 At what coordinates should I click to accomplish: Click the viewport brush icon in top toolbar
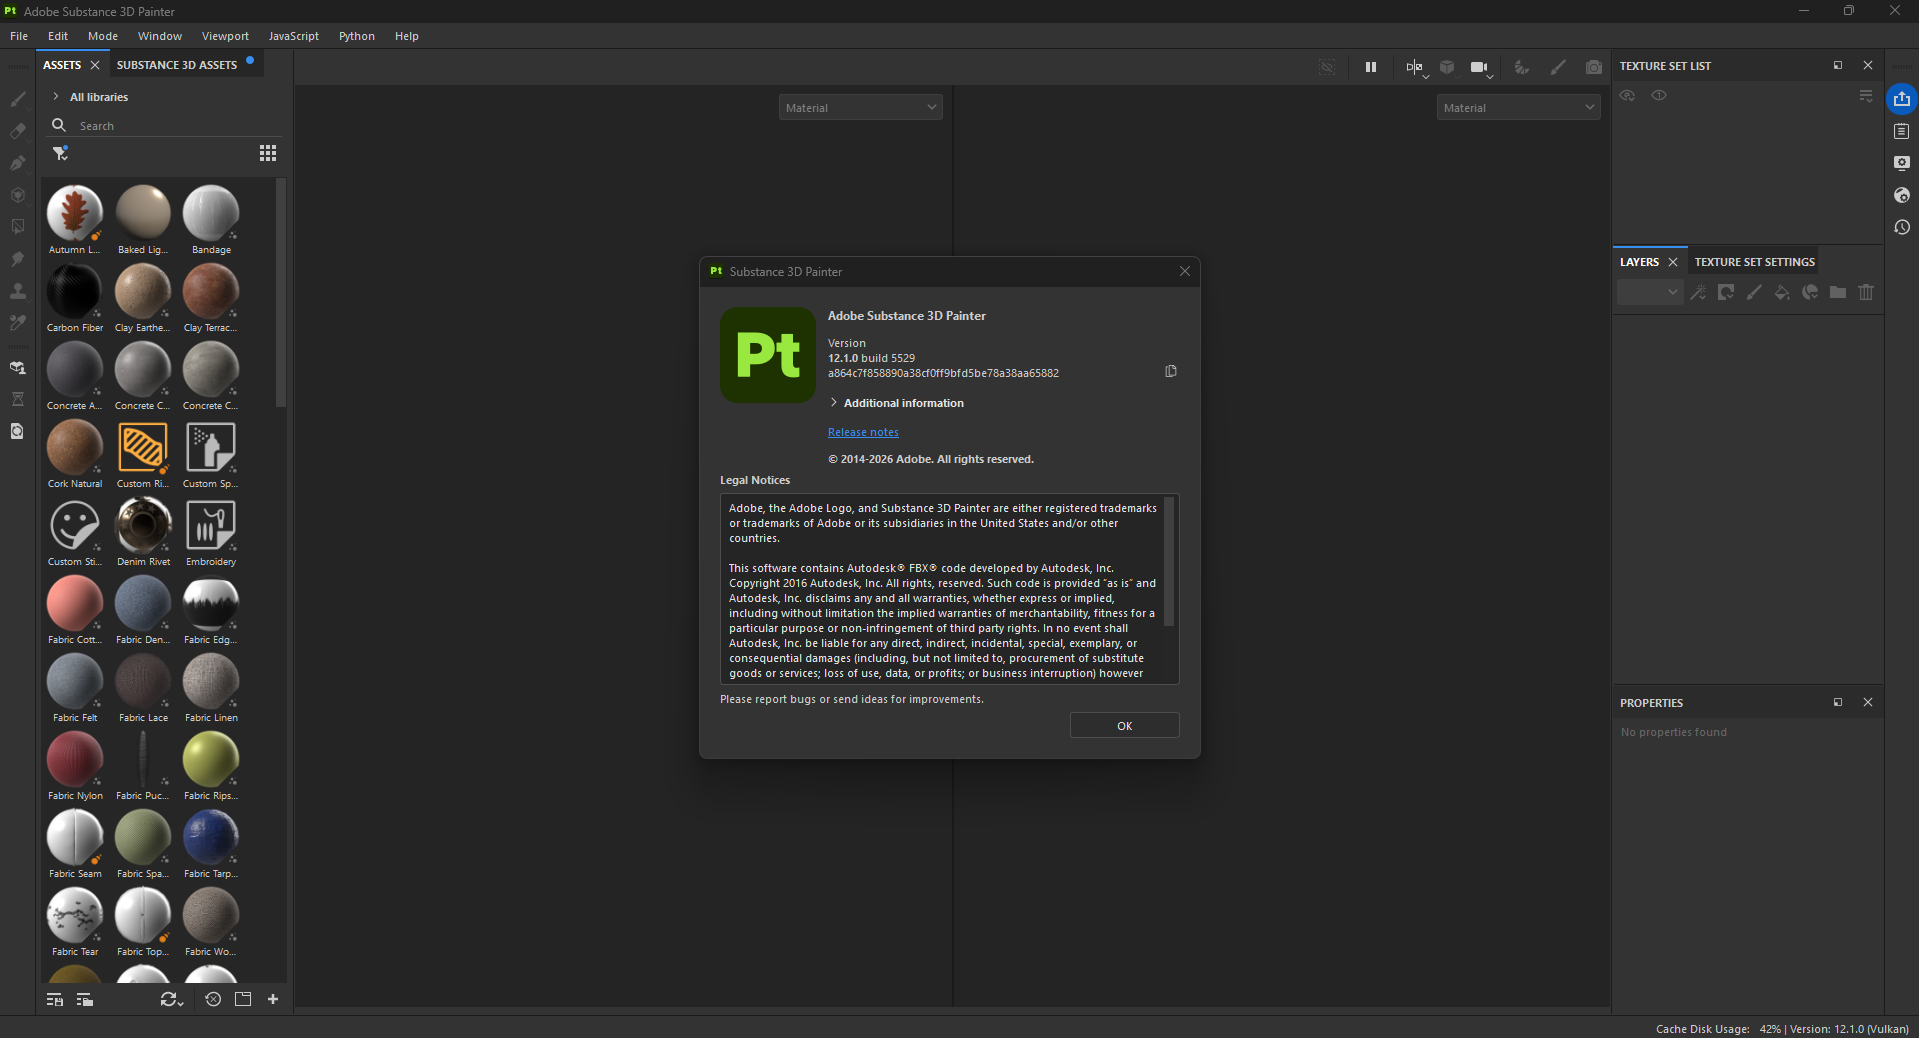click(x=1558, y=67)
